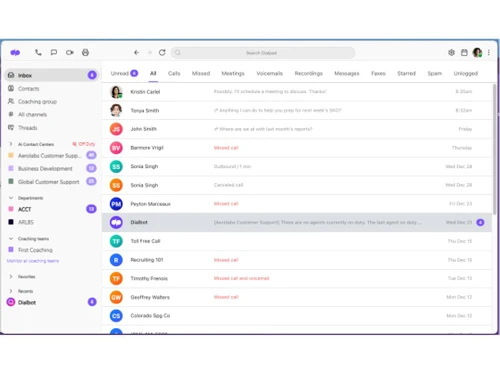Image resolution: width=500 pixels, height=375 pixels.
Task: Switch to the Spam tab
Action: tap(434, 73)
